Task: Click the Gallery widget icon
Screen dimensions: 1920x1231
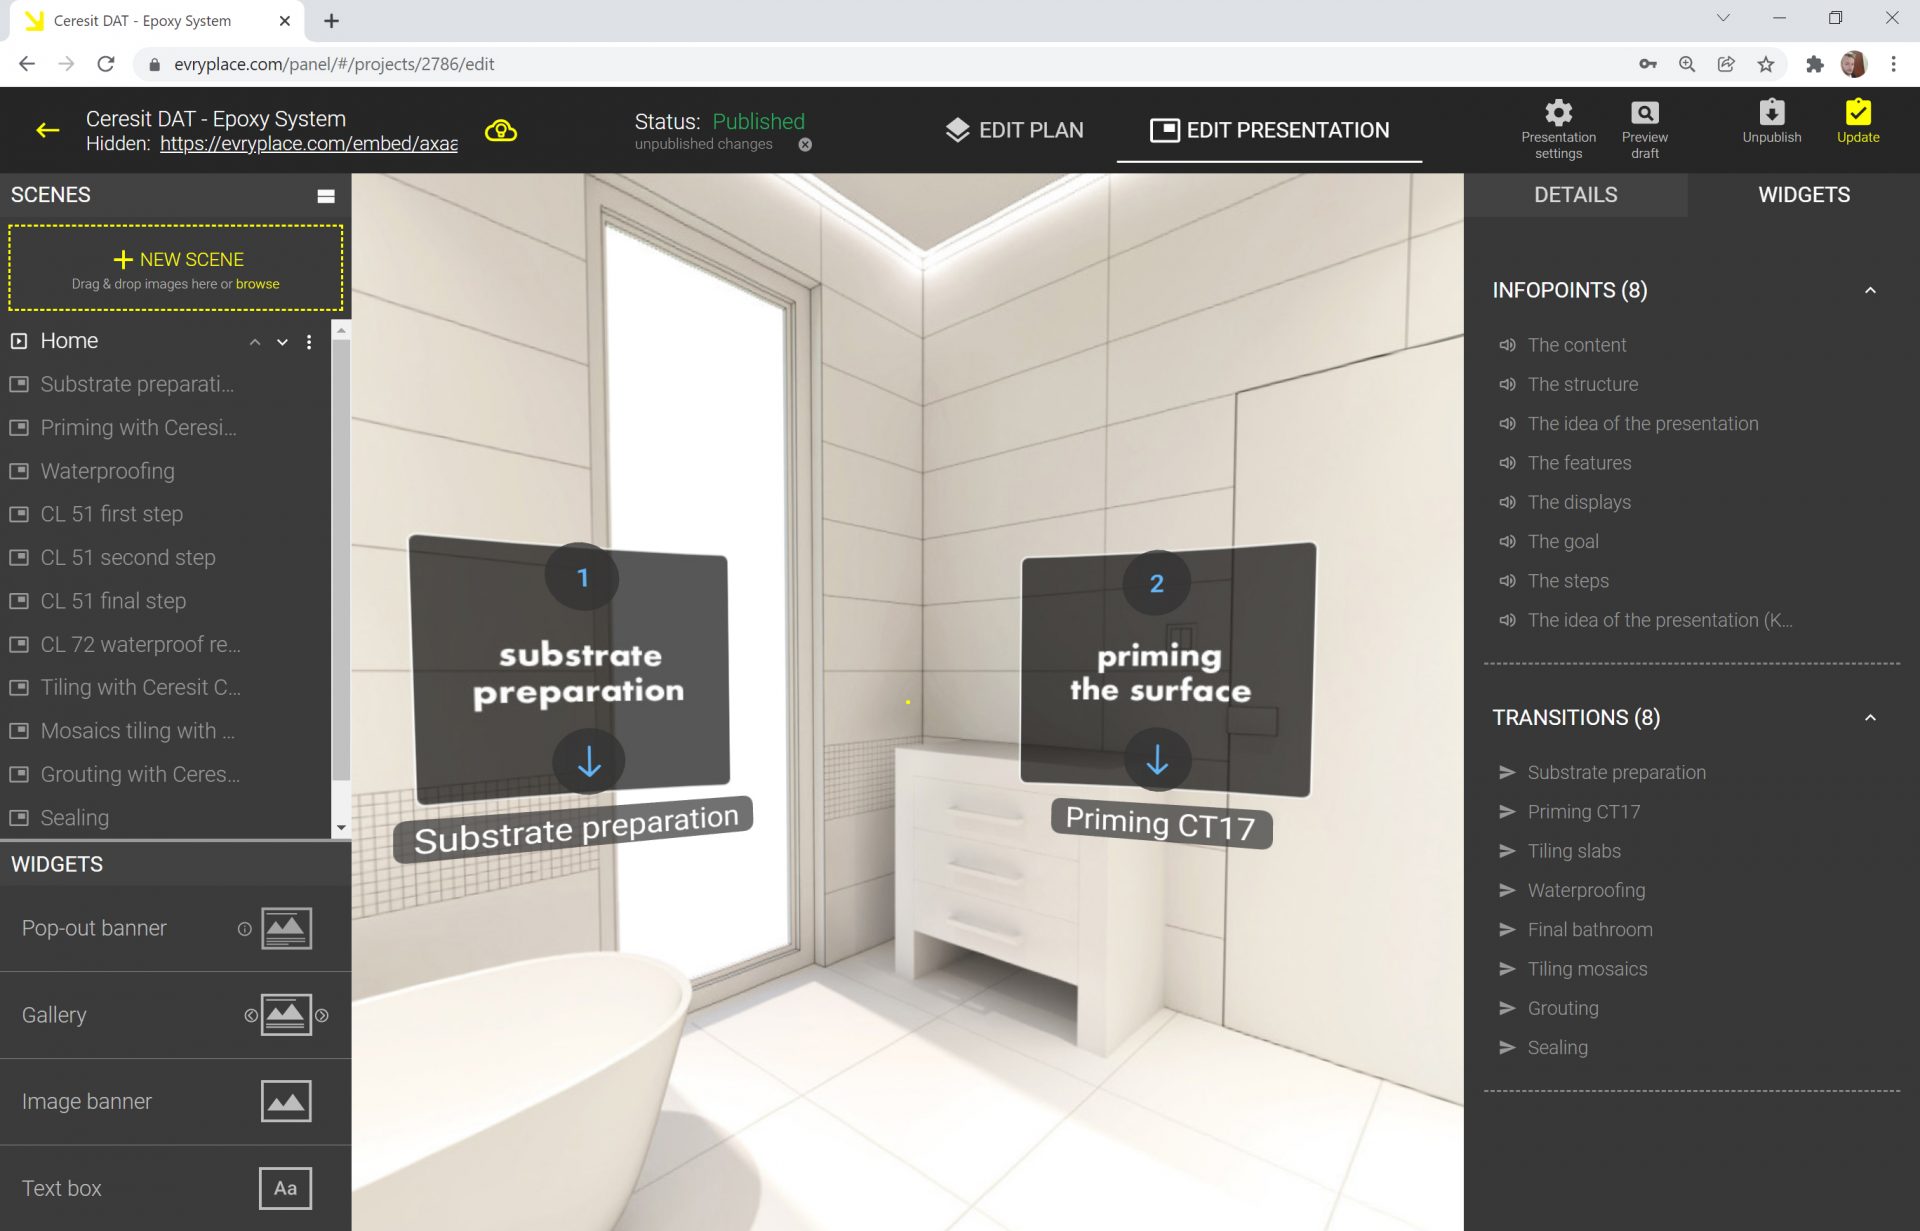Action: pos(286,1015)
